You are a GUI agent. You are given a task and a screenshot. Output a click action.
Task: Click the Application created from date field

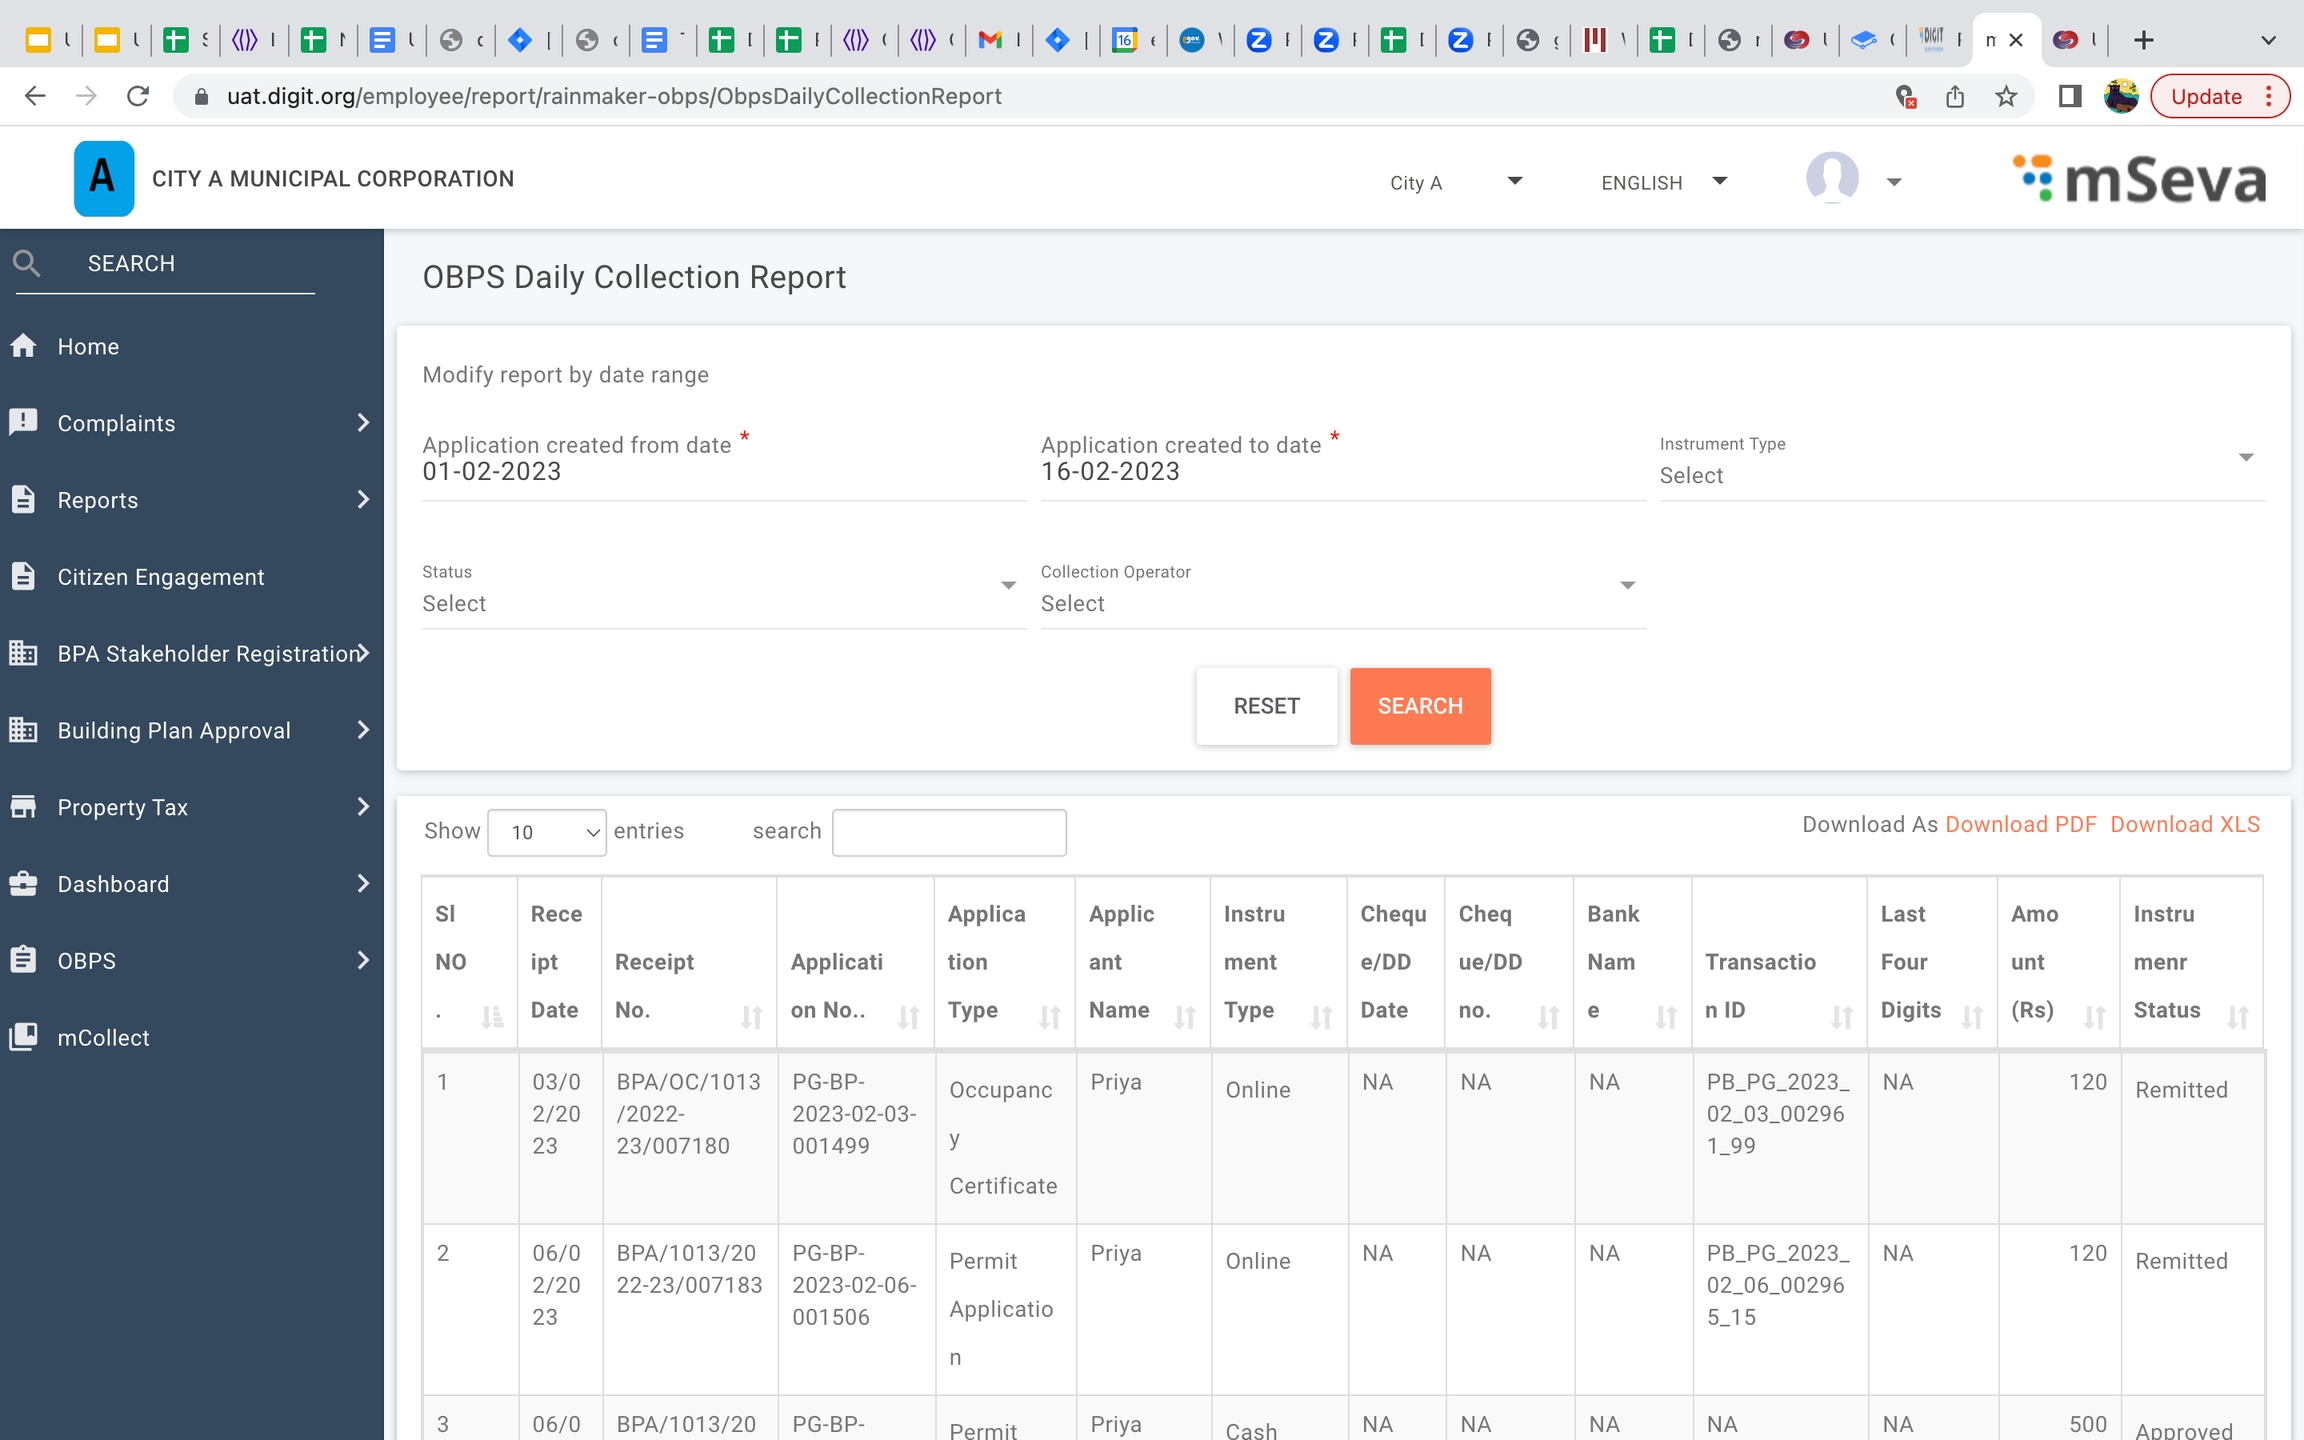click(723, 472)
